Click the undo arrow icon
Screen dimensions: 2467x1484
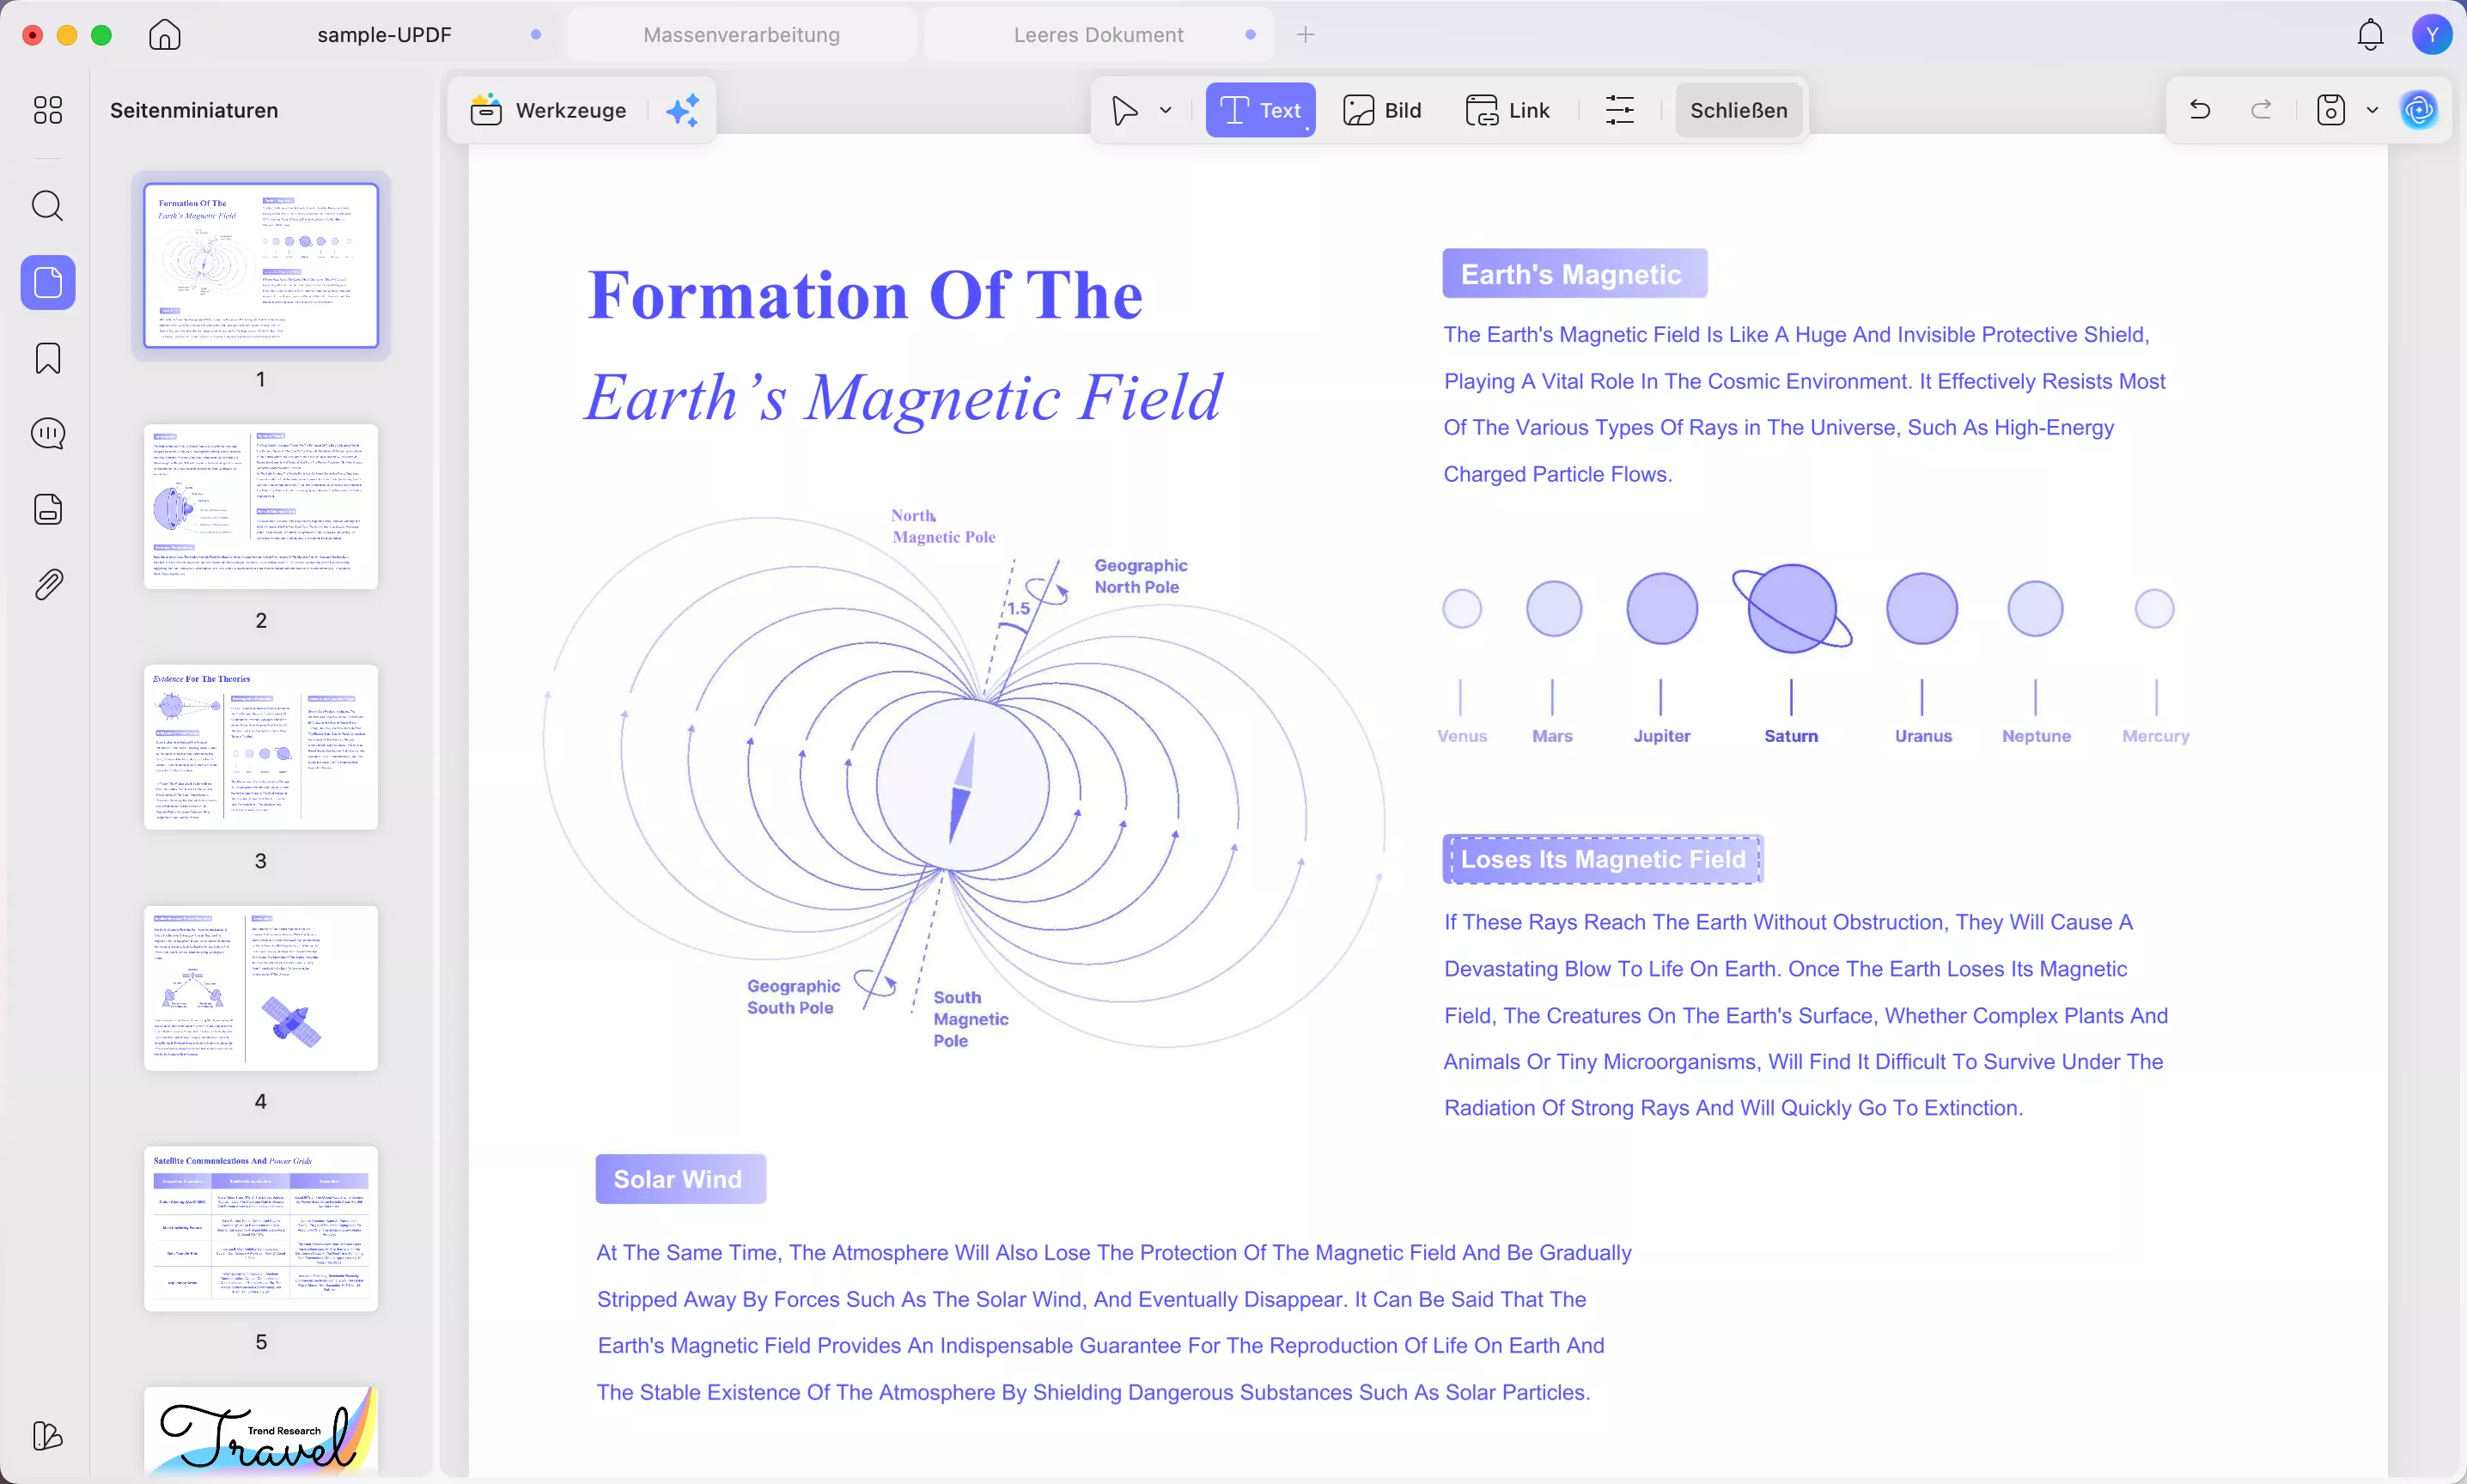pos(2199,110)
